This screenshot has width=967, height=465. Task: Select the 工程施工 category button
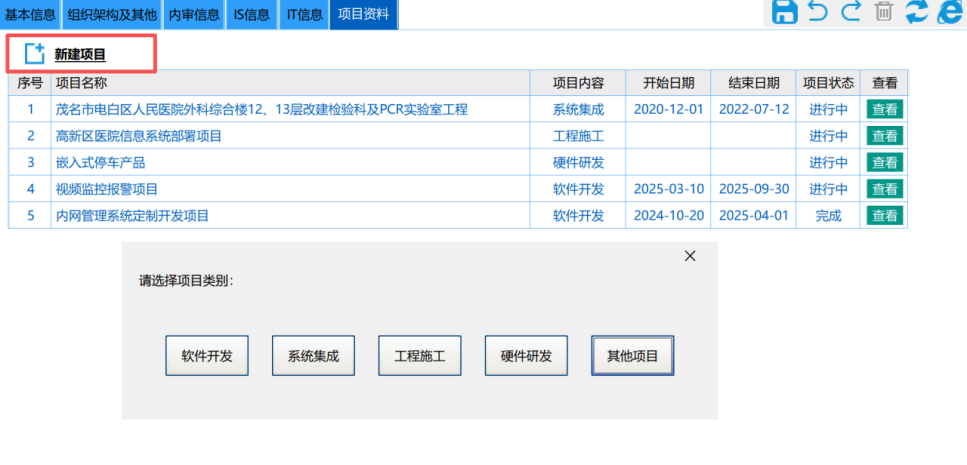click(x=420, y=356)
